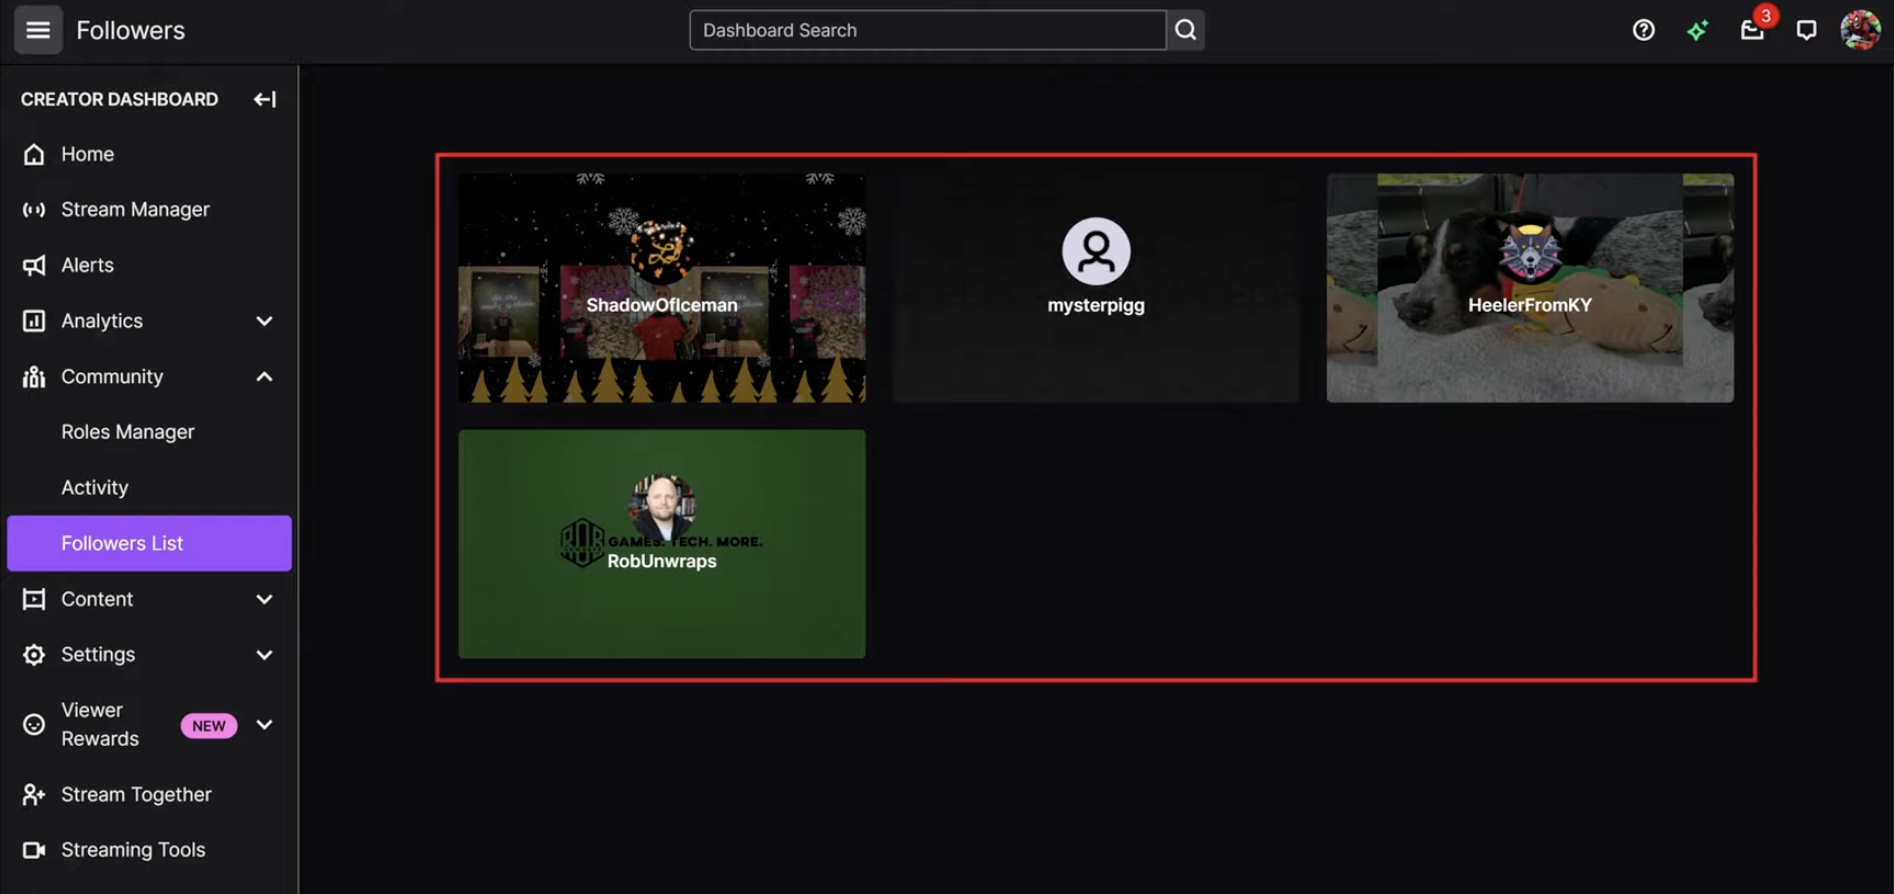Collapse the Creator Dashboard sidebar arrow
The width and height of the screenshot is (1894, 894).
click(264, 99)
